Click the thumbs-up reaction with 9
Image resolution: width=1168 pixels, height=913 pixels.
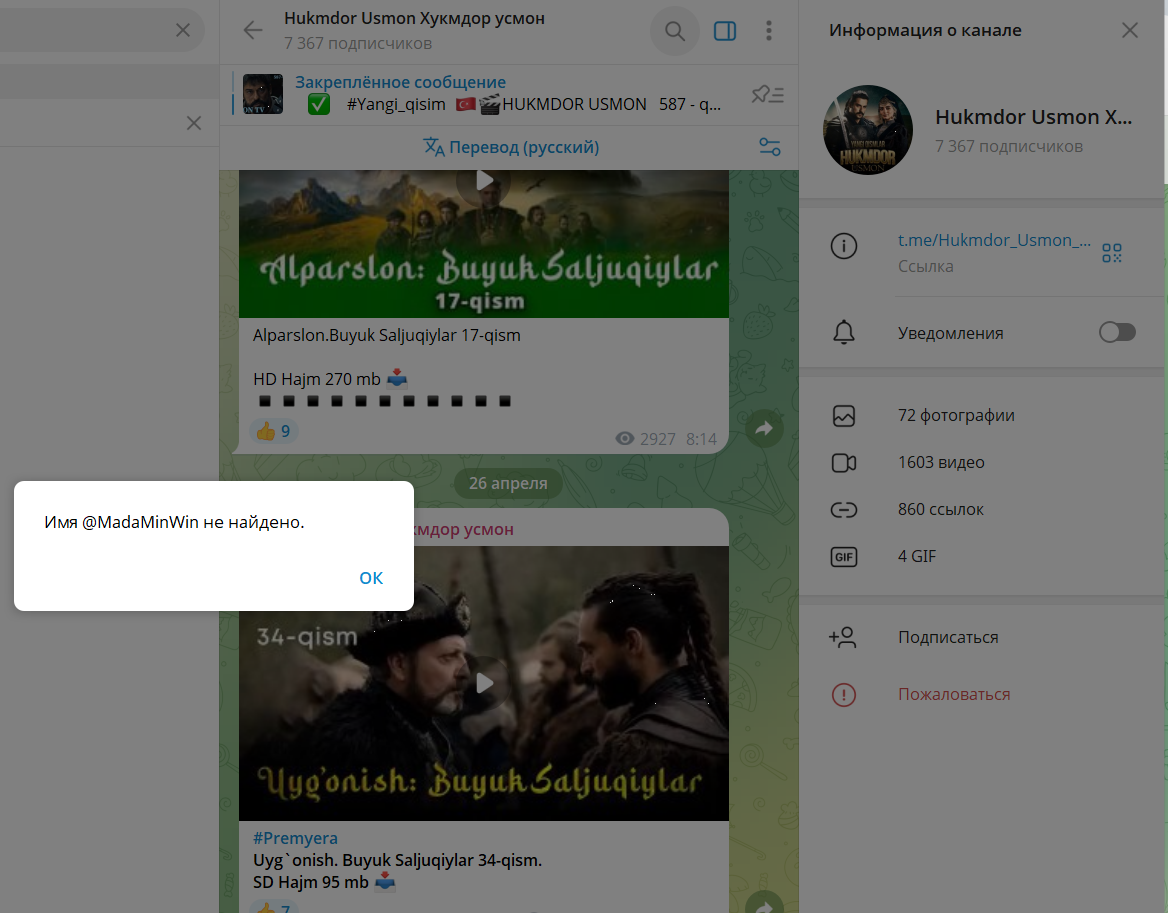(x=273, y=431)
